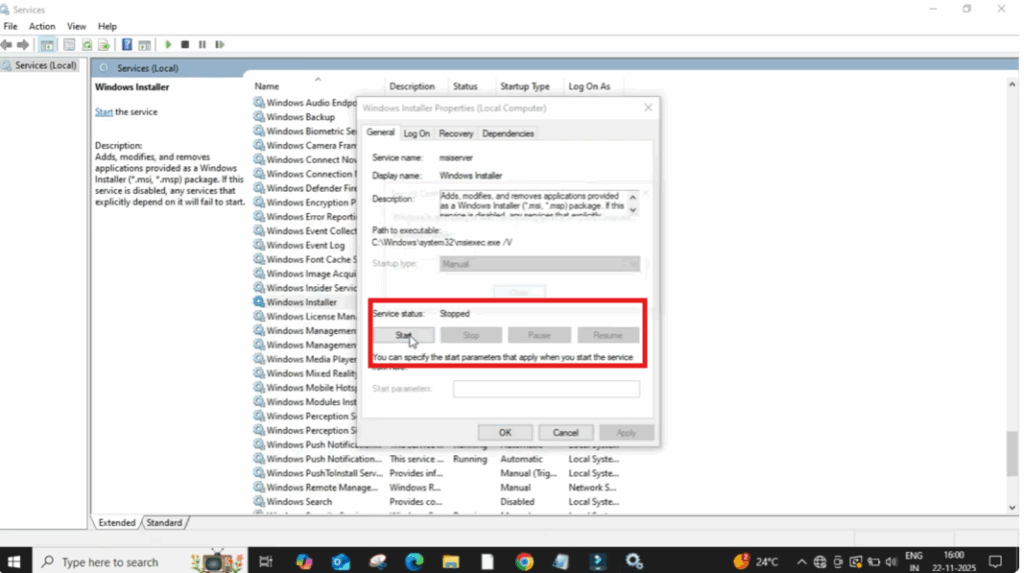Select the Windows Installer service row
The height and width of the screenshot is (573, 1024).
pyautogui.click(x=301, y=302)
